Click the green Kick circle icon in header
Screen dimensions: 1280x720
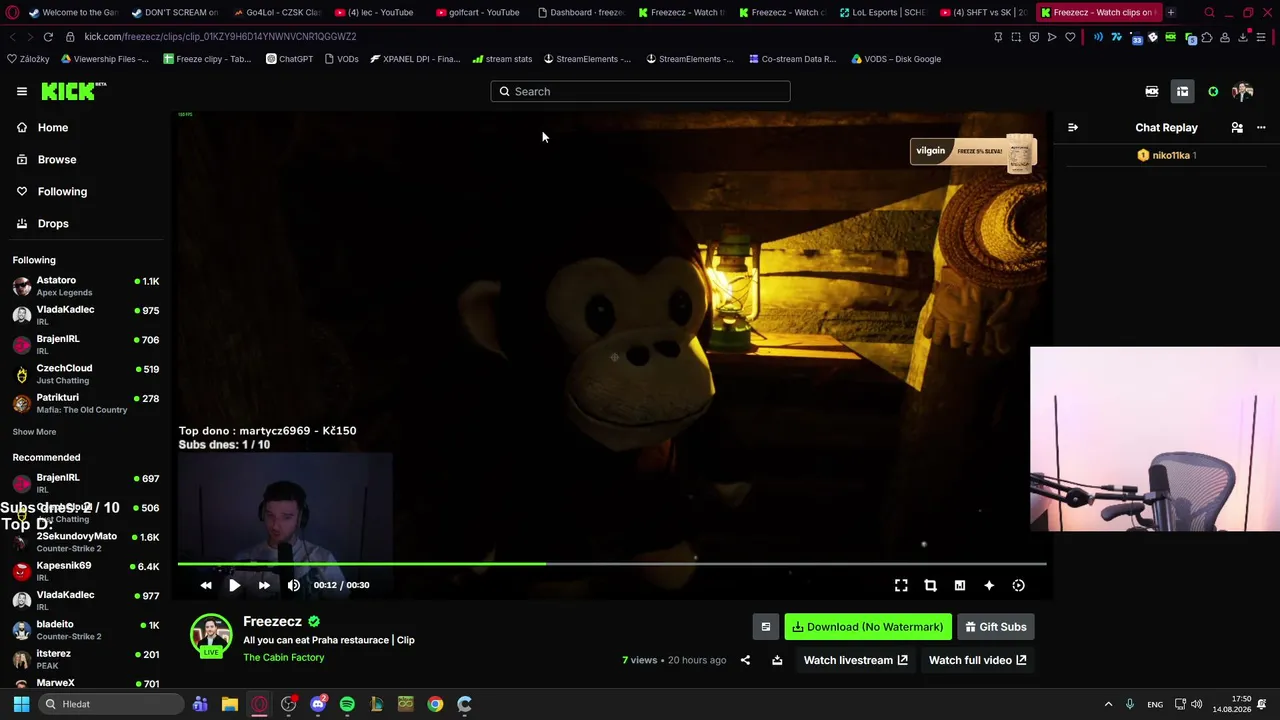(x=1213, y=92)
